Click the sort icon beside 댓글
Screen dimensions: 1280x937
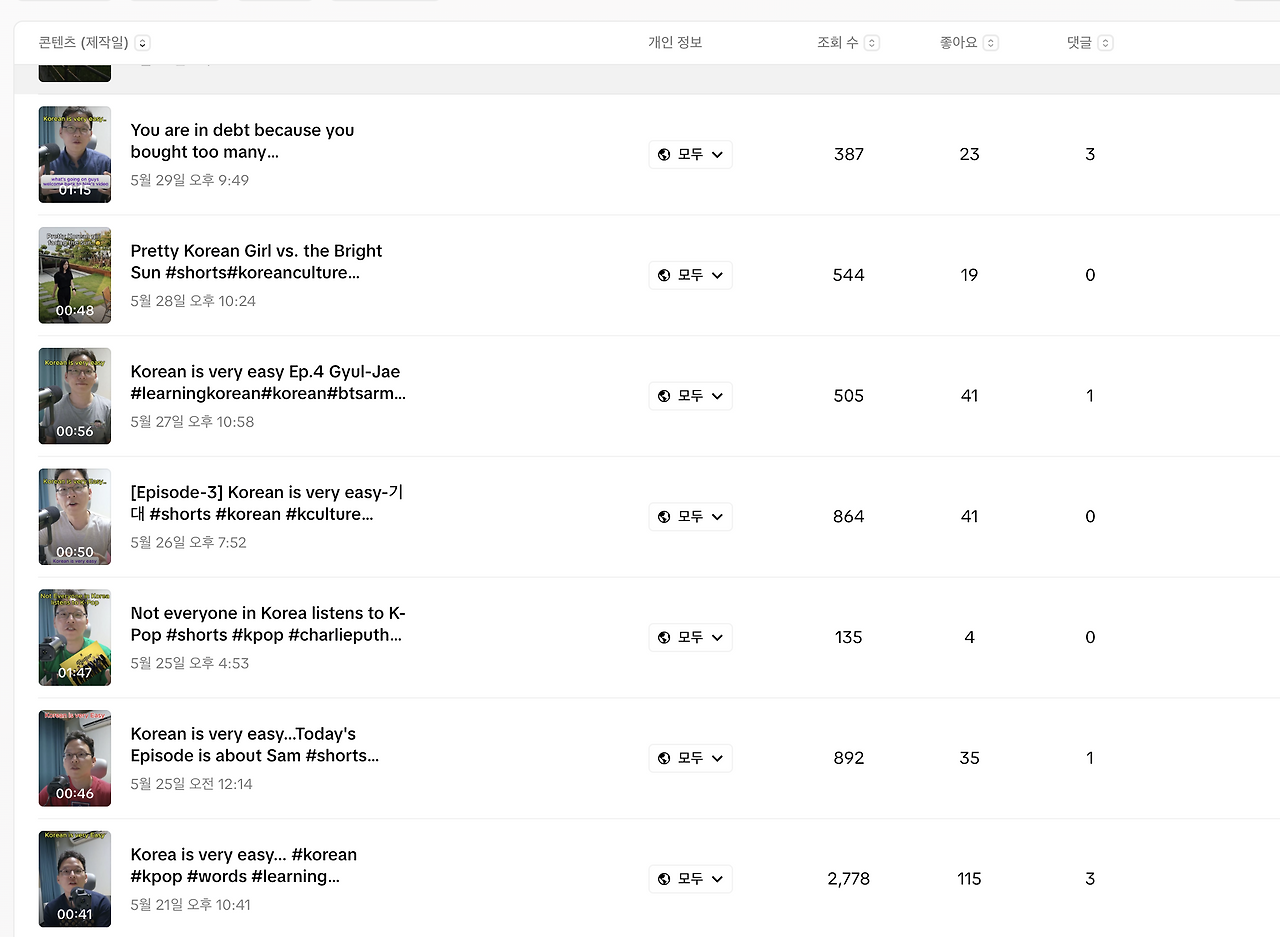tap(1105, 43)
